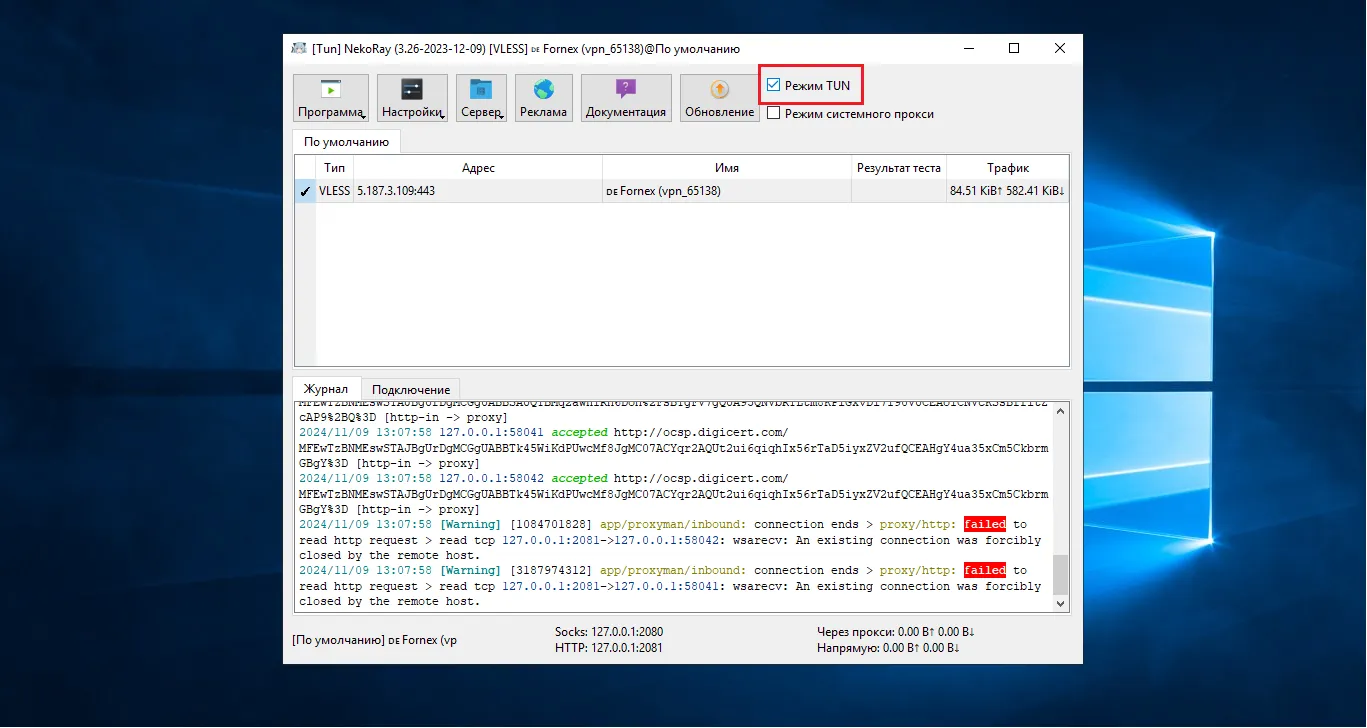Click the Через прокси traffic status
Image resolution: width=1367 pixels, height=728 pixels.
[896, 632]
